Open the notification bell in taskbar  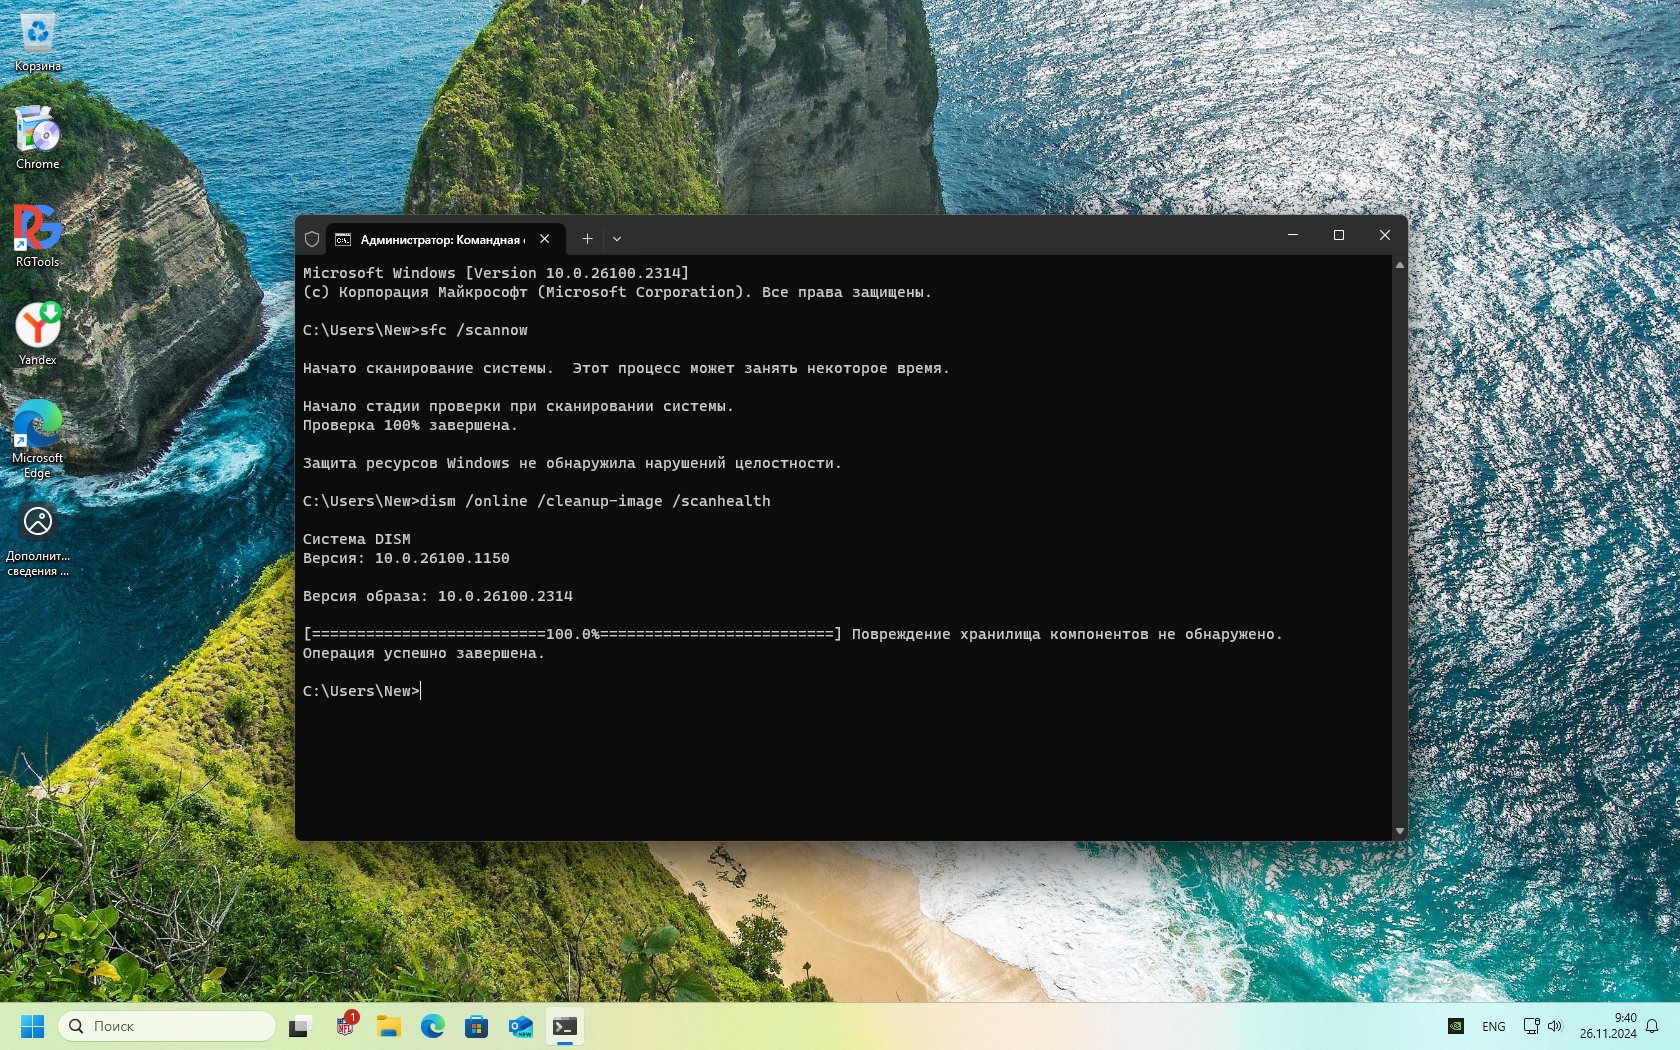pyautogui.click(x=1652, y=1026)
